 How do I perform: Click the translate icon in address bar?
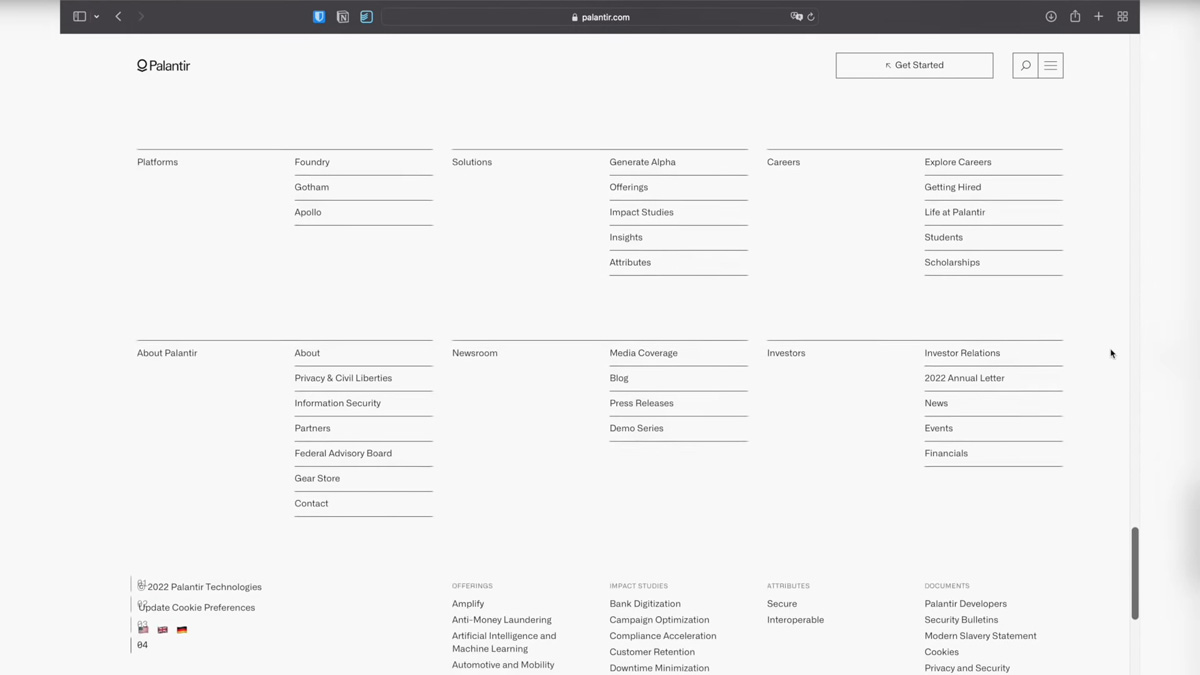point(796,16)
